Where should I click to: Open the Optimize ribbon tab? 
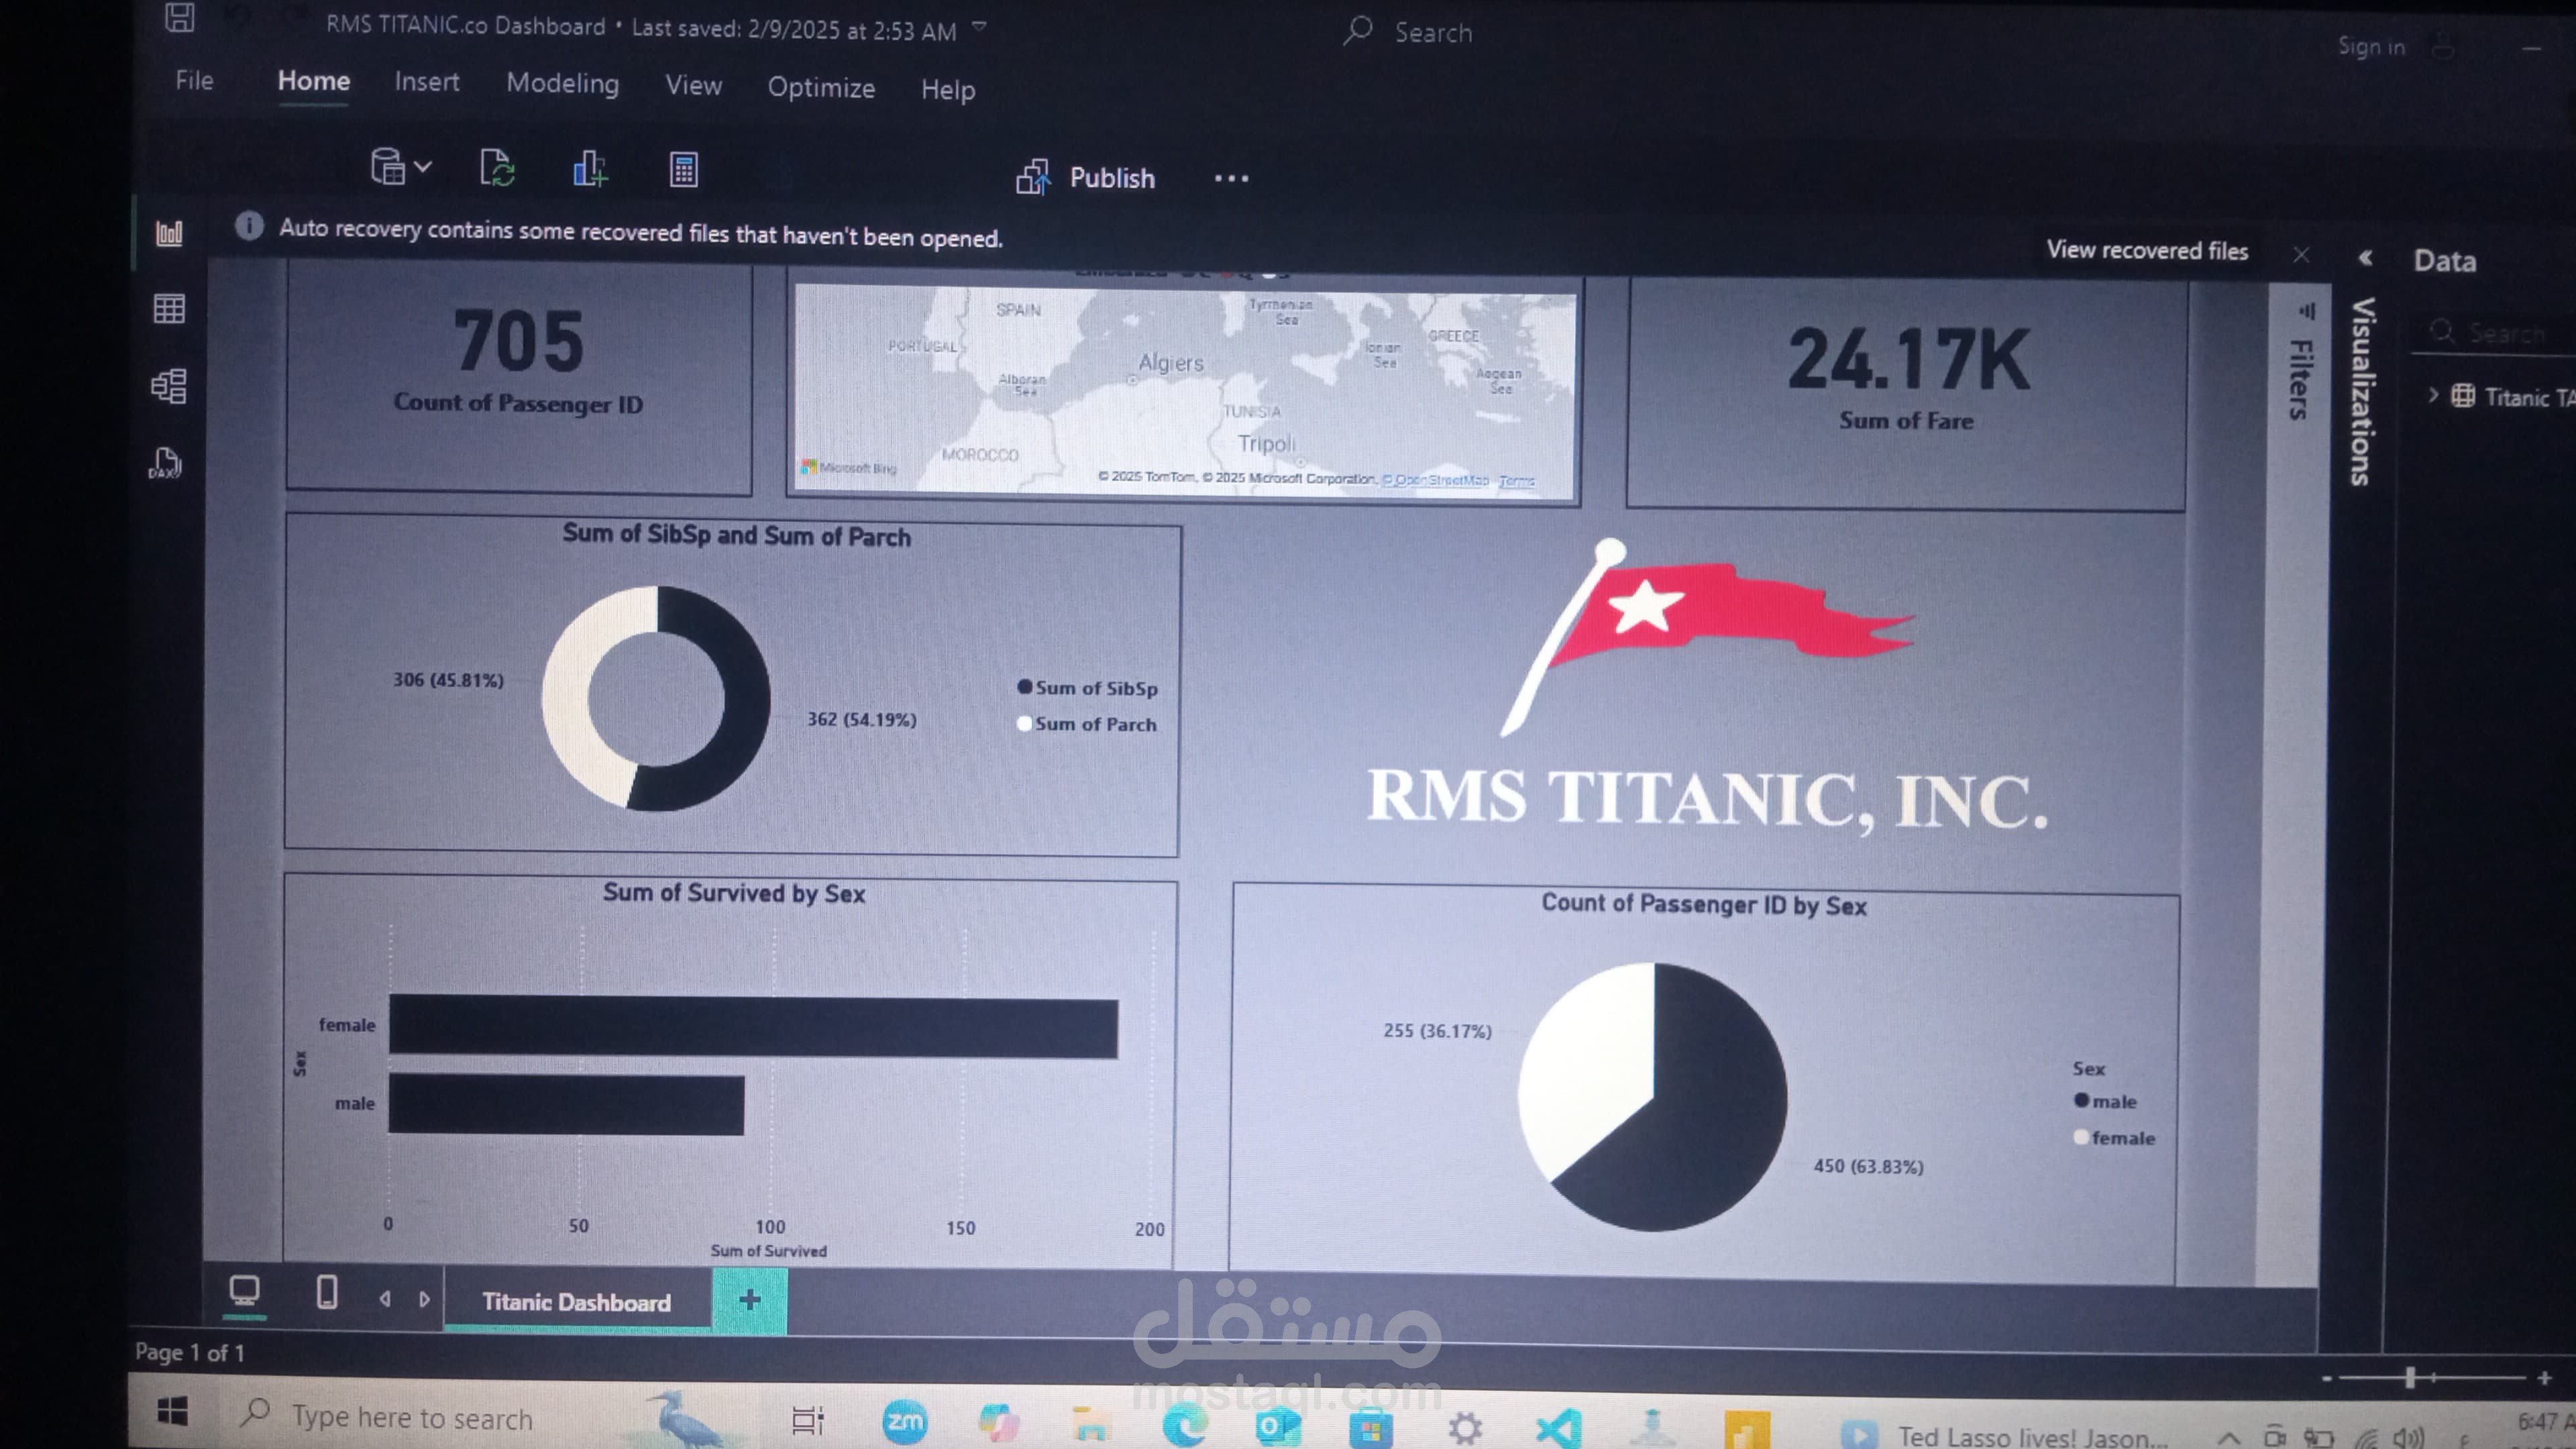pos(821,88)
